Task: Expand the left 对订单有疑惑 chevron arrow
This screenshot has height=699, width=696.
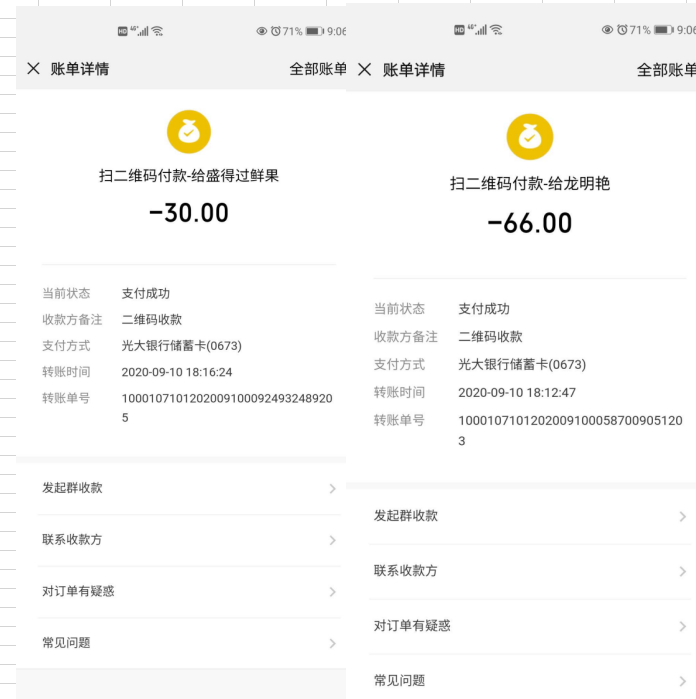Action: (332, 592)
